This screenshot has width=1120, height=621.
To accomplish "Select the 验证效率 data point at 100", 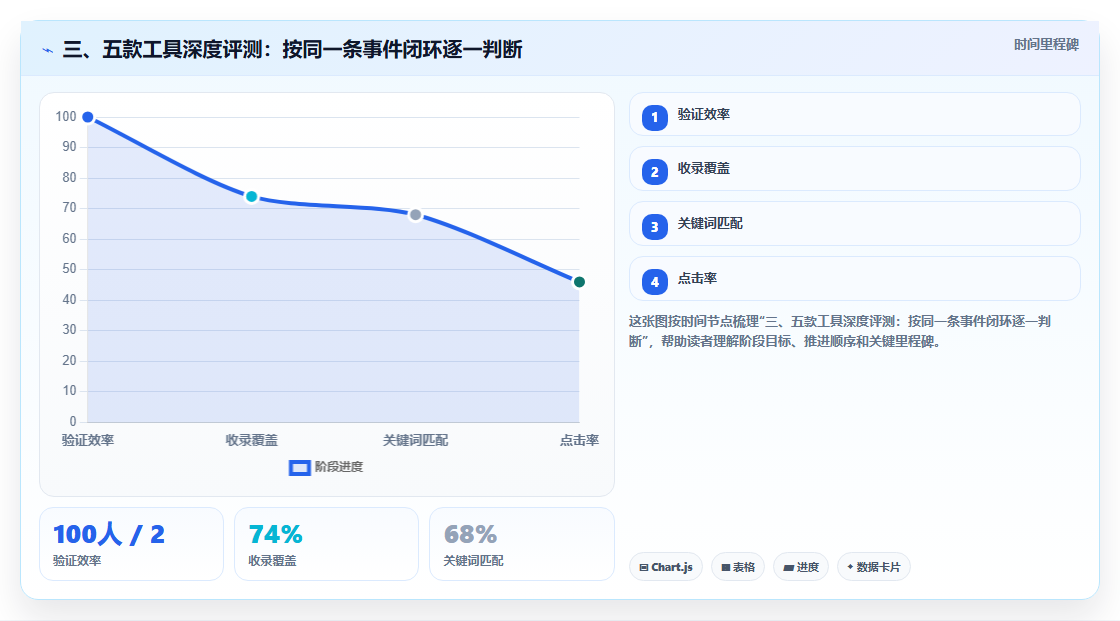I will click(88, 117).
